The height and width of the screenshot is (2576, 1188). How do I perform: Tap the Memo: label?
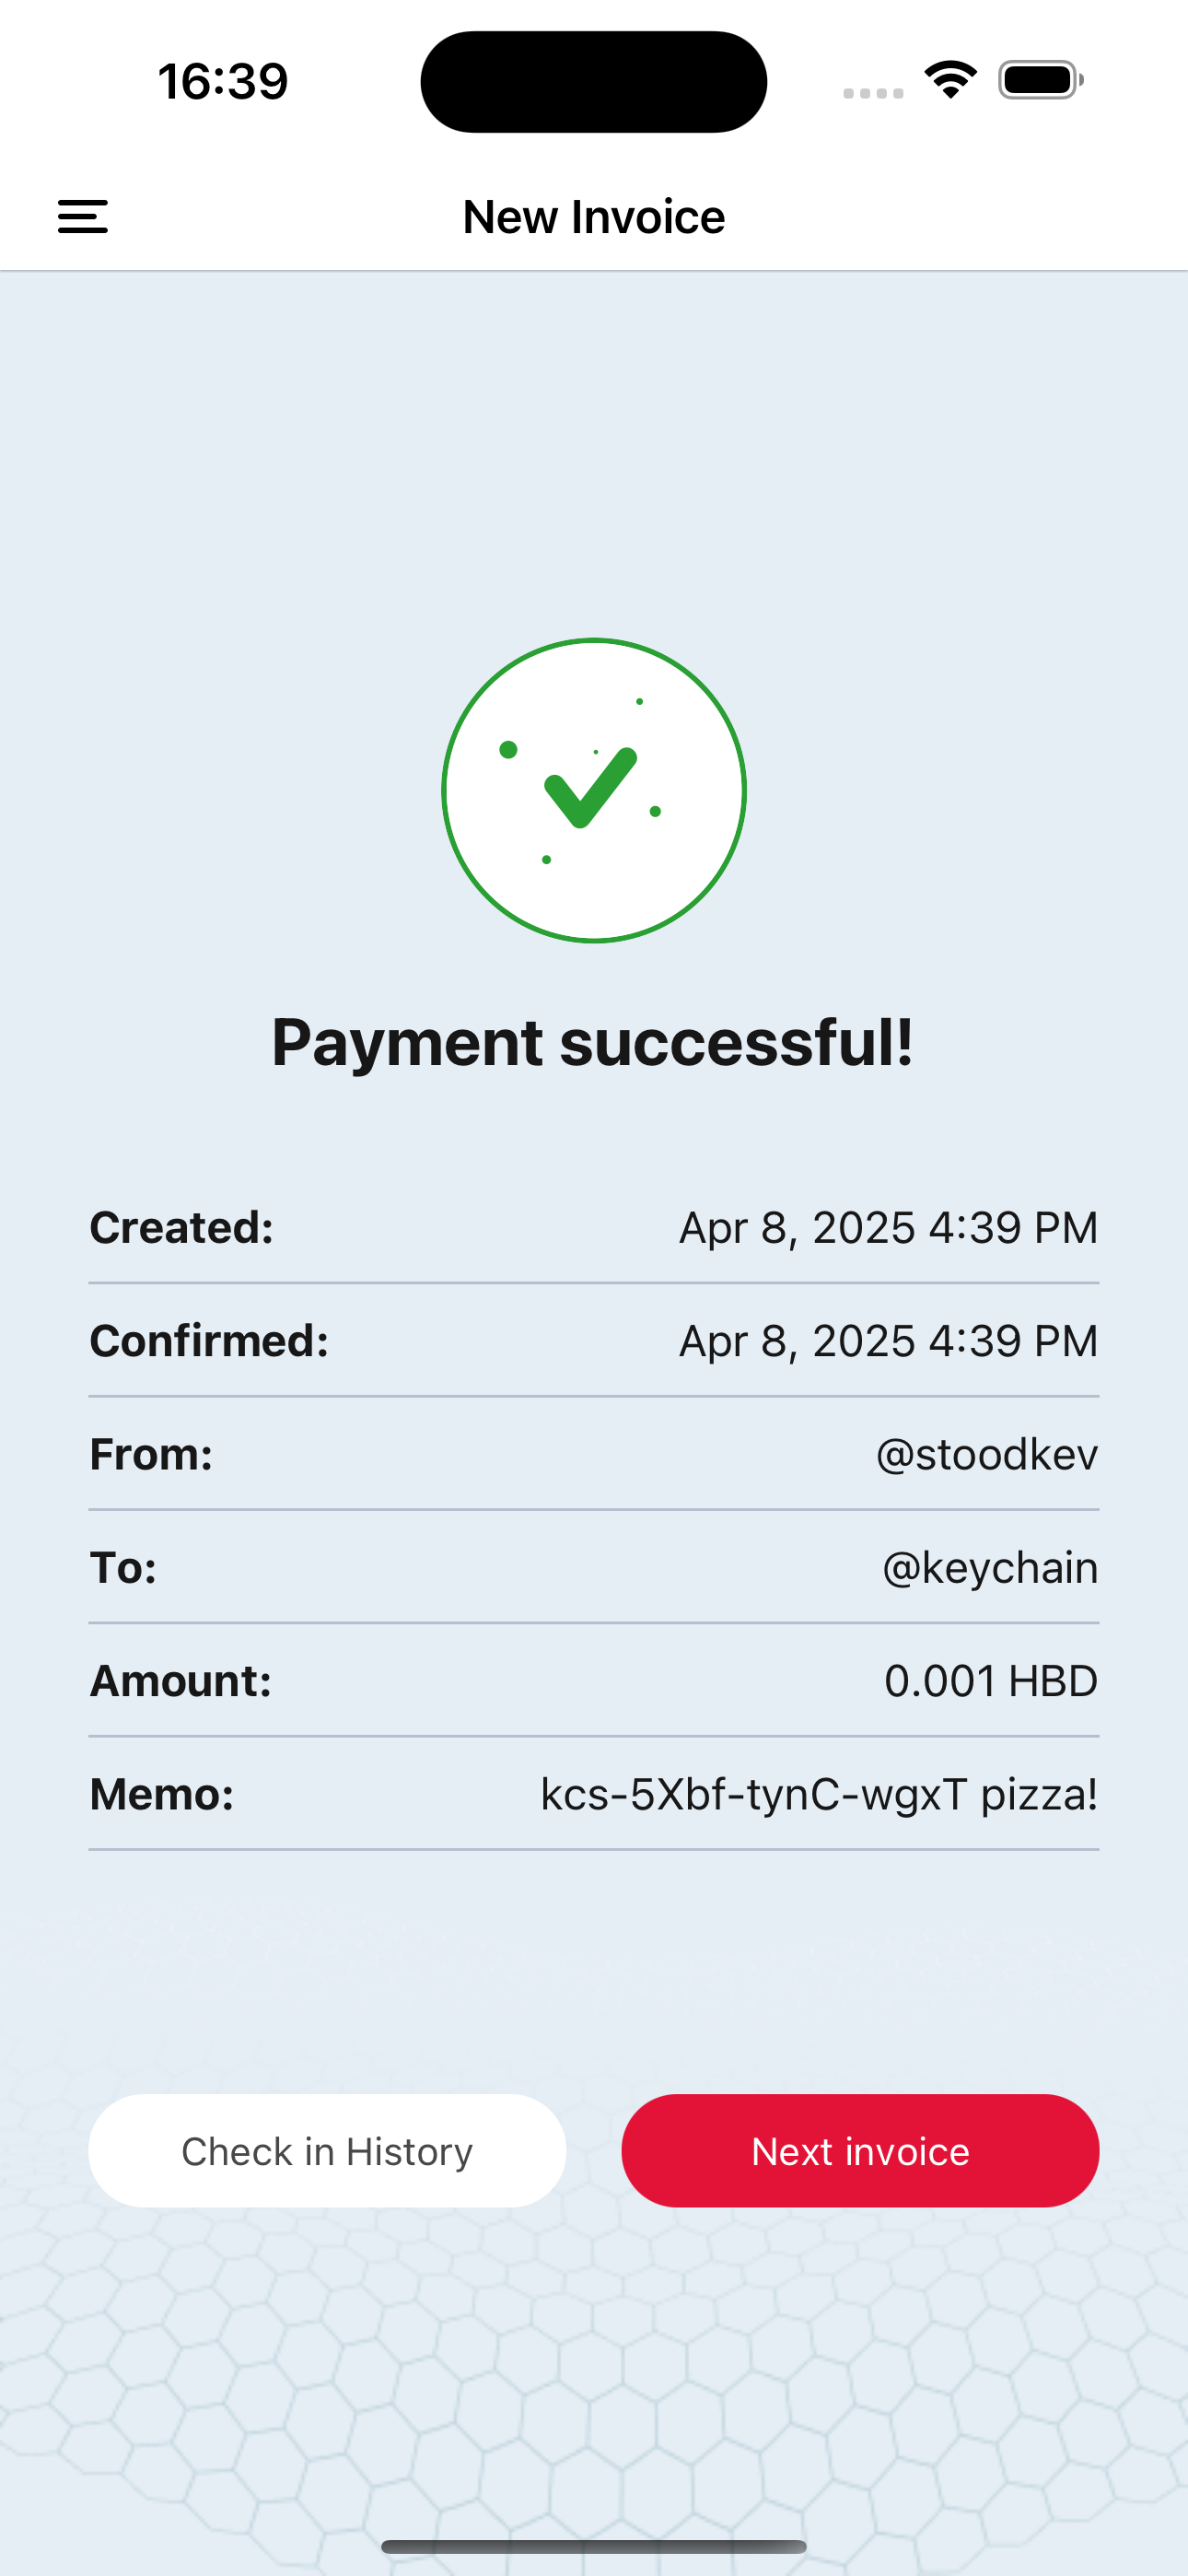click(162, 1794)
